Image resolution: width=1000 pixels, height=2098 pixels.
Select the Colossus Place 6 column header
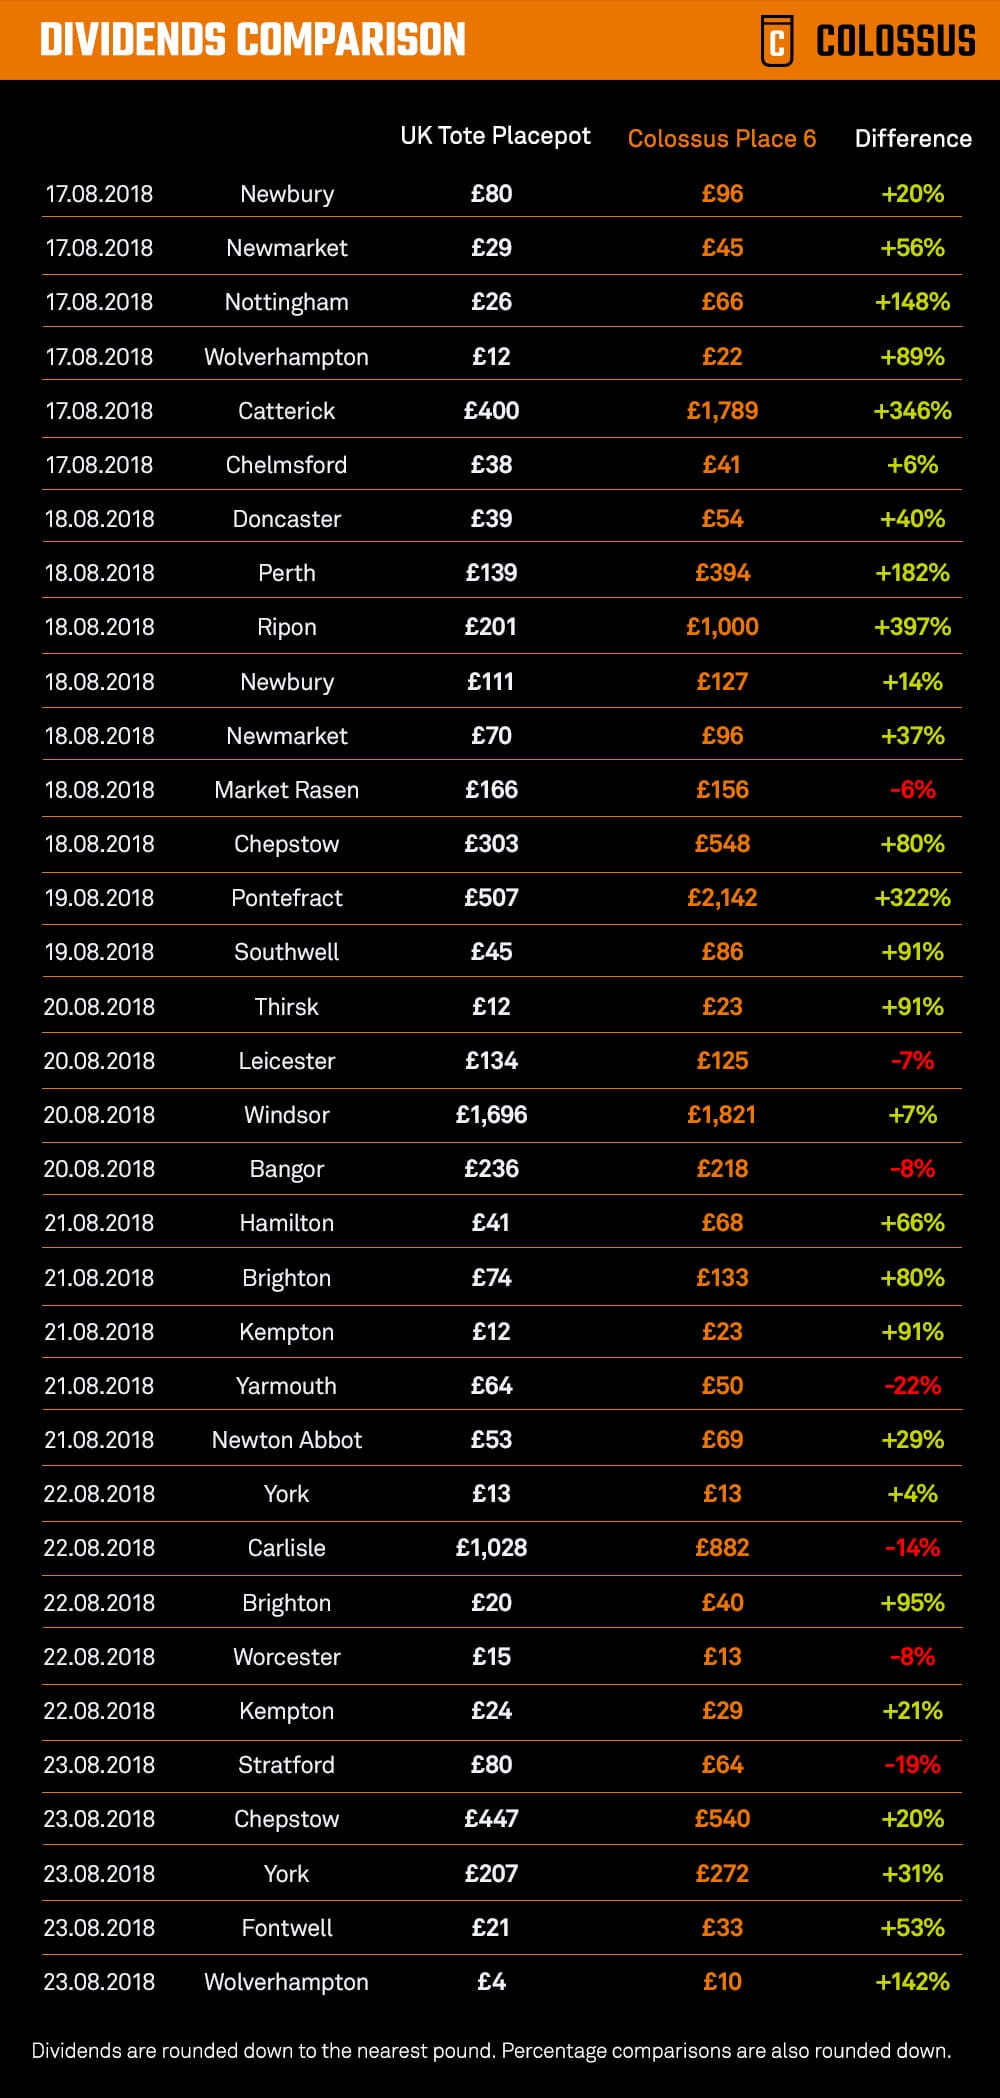click(721, 139)
